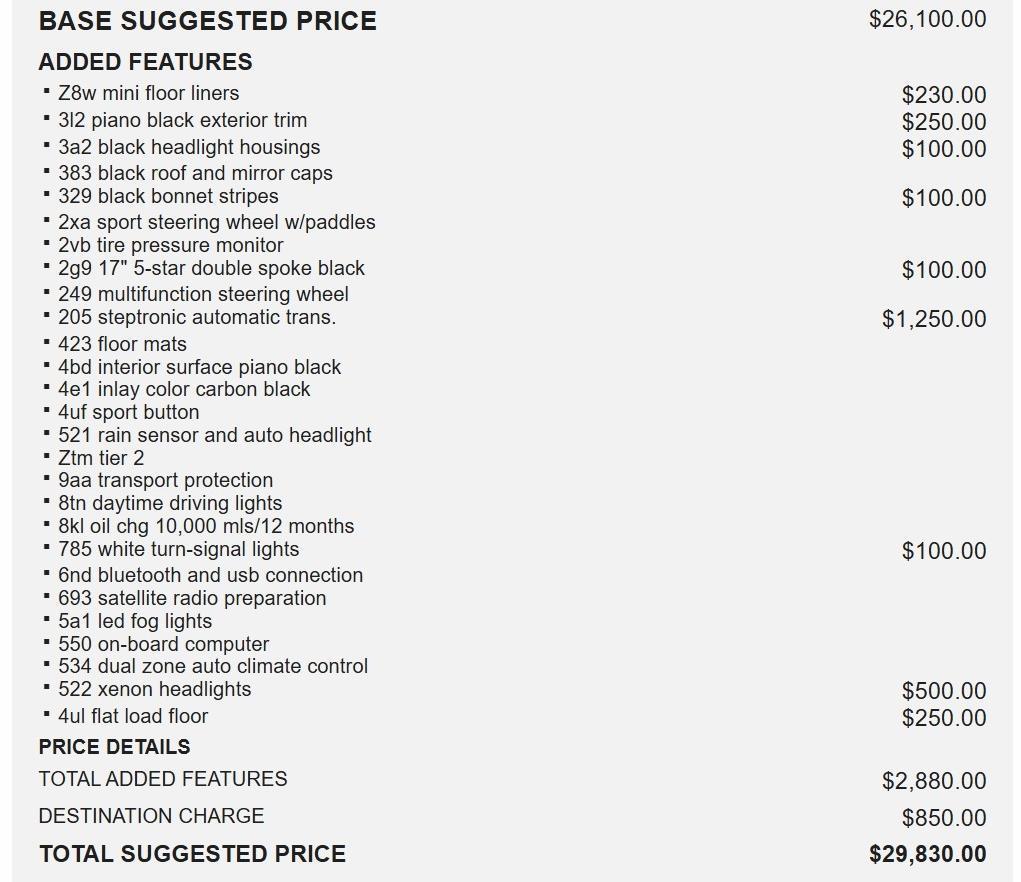The image size is (1021, 882).
Task: Click the $500.00 price value
Action: (943, 691)
